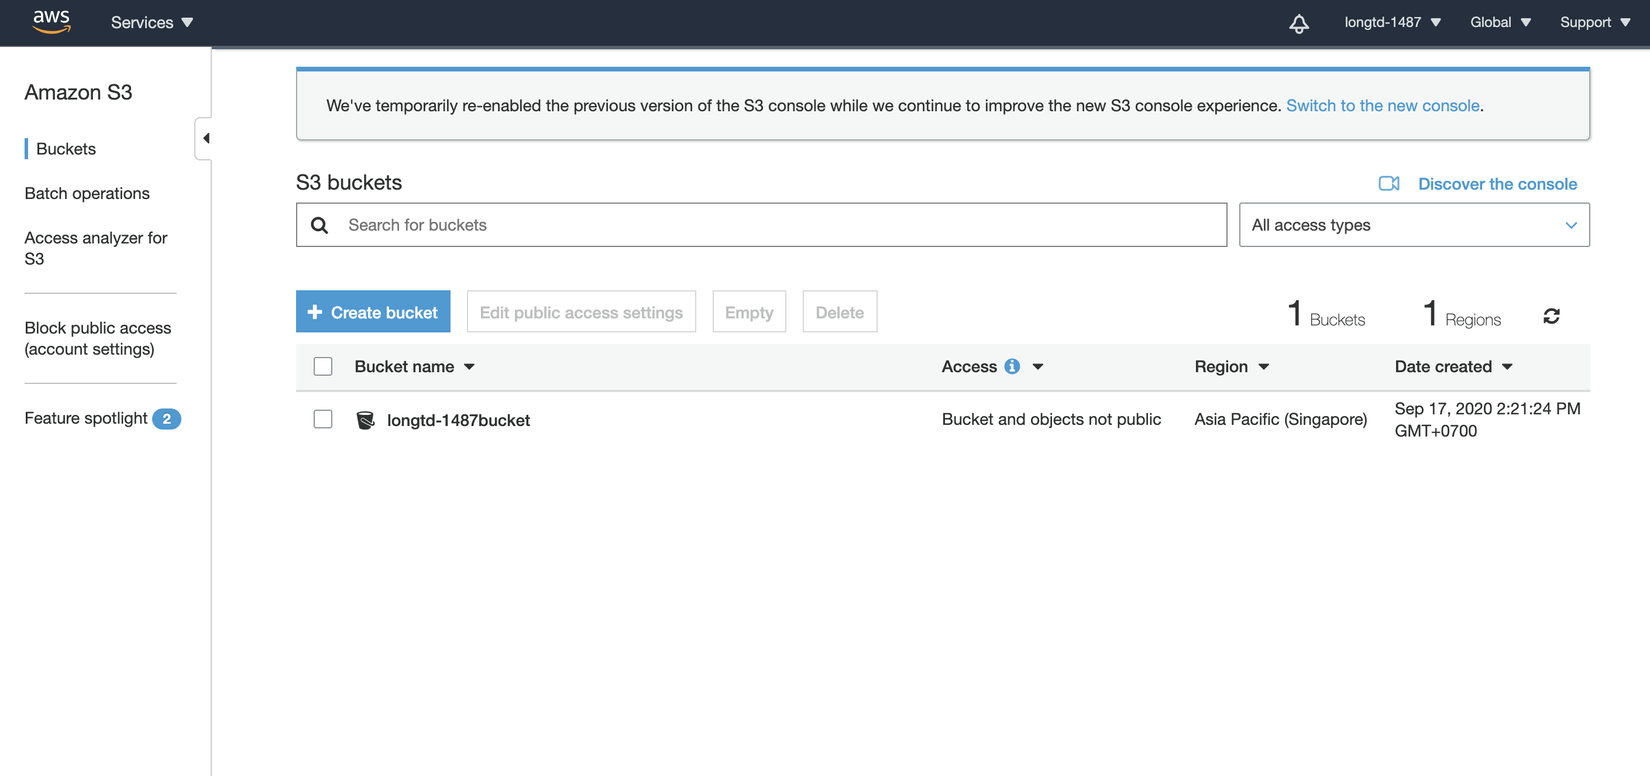Sort by the Access column arrow
This screenshot has height=776, width=1650.
click(1038, 367)
